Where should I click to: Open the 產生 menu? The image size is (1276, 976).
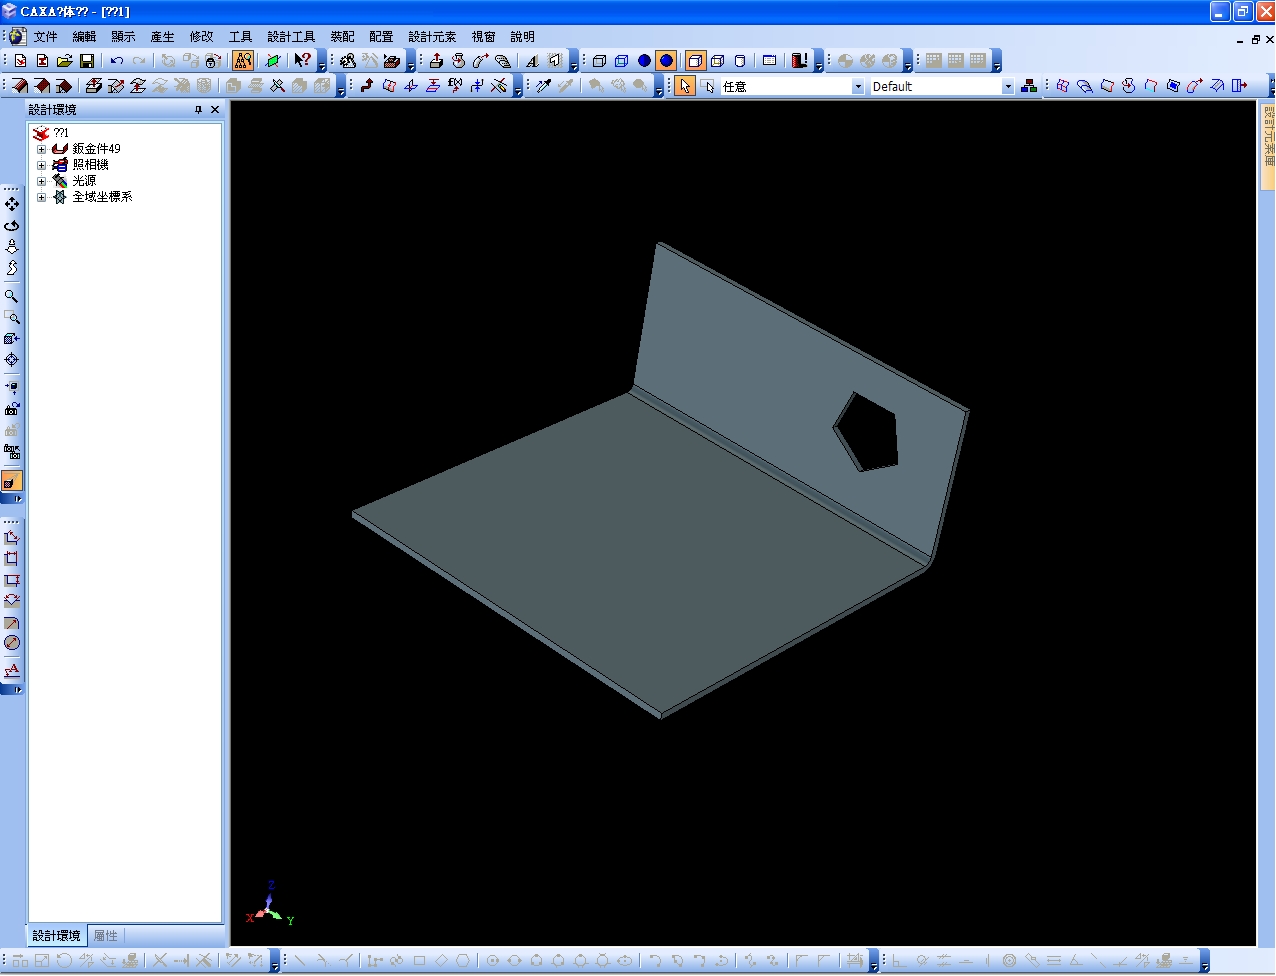click(163, 37)
